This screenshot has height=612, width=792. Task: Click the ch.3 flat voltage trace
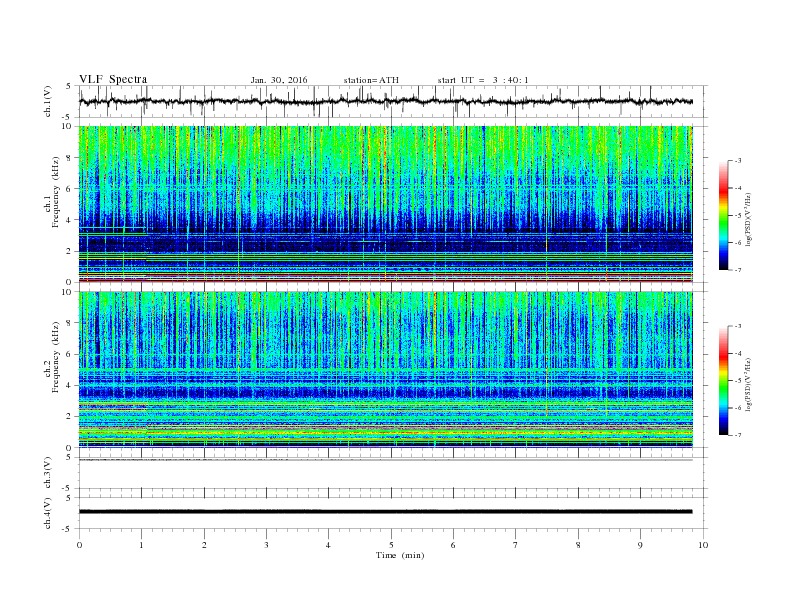click(386, 460)
